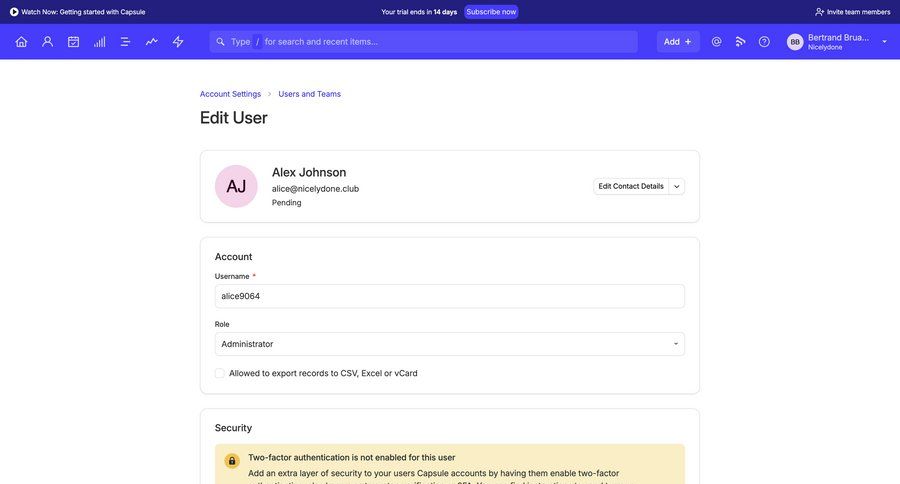Open the activity feed icon
Viewport: 900px width, 484px height.
tap(740, 42)
